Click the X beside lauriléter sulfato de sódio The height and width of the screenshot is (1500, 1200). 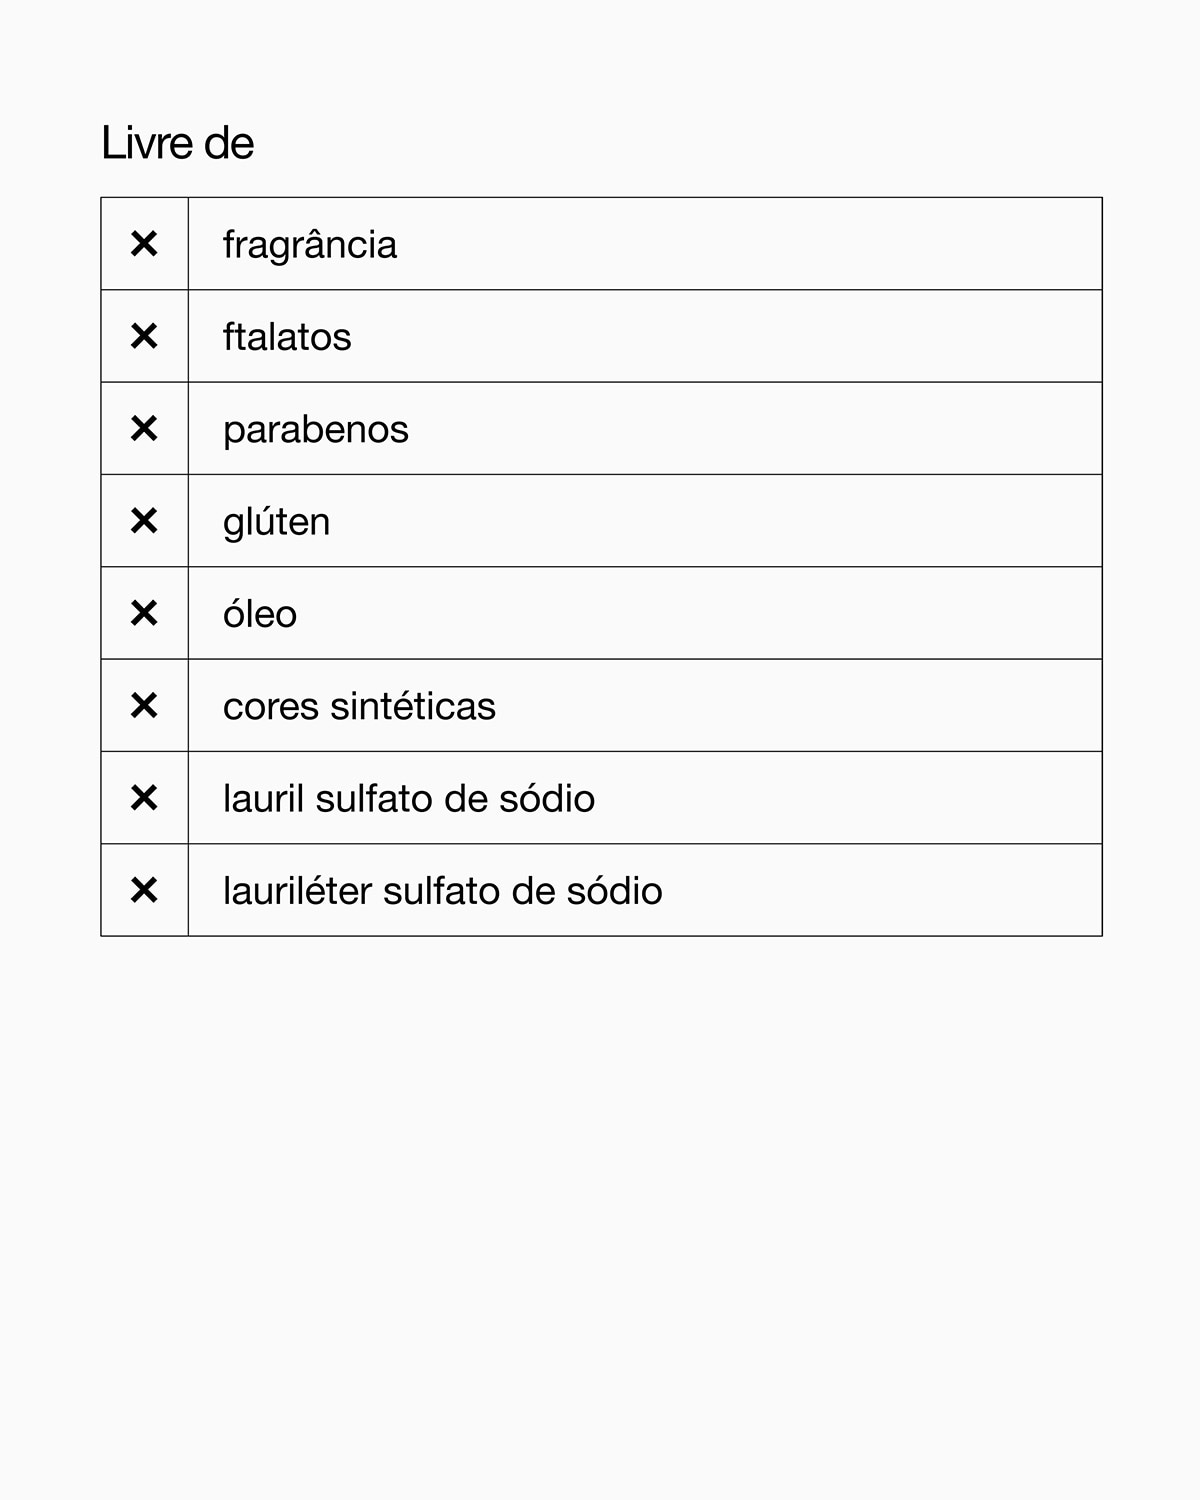coord(144,890)
